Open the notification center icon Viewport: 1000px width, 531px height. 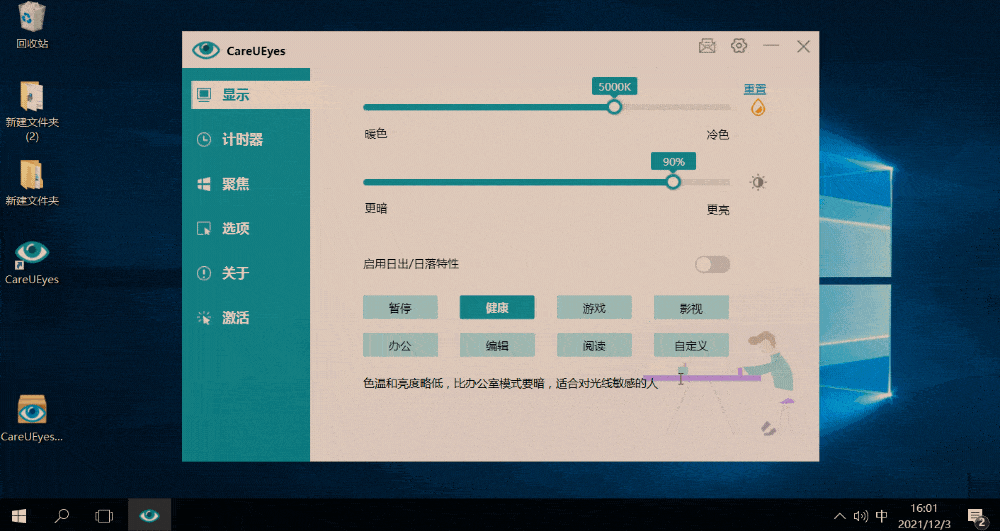click(977, 516)
